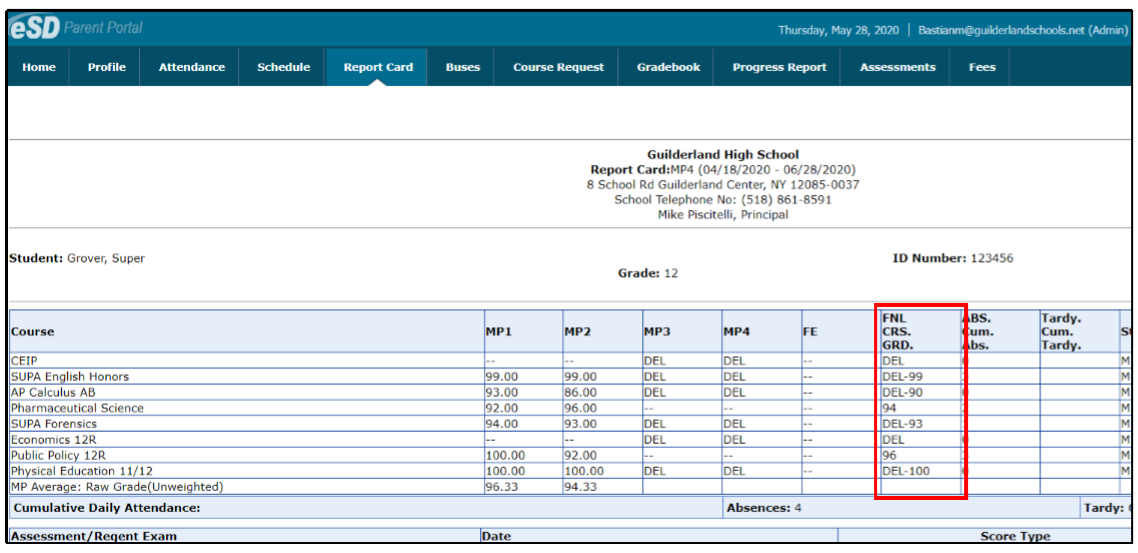The image size is (1138, 553).
Task: Click the MP1 average 96.33
Action: coord(501,486)
